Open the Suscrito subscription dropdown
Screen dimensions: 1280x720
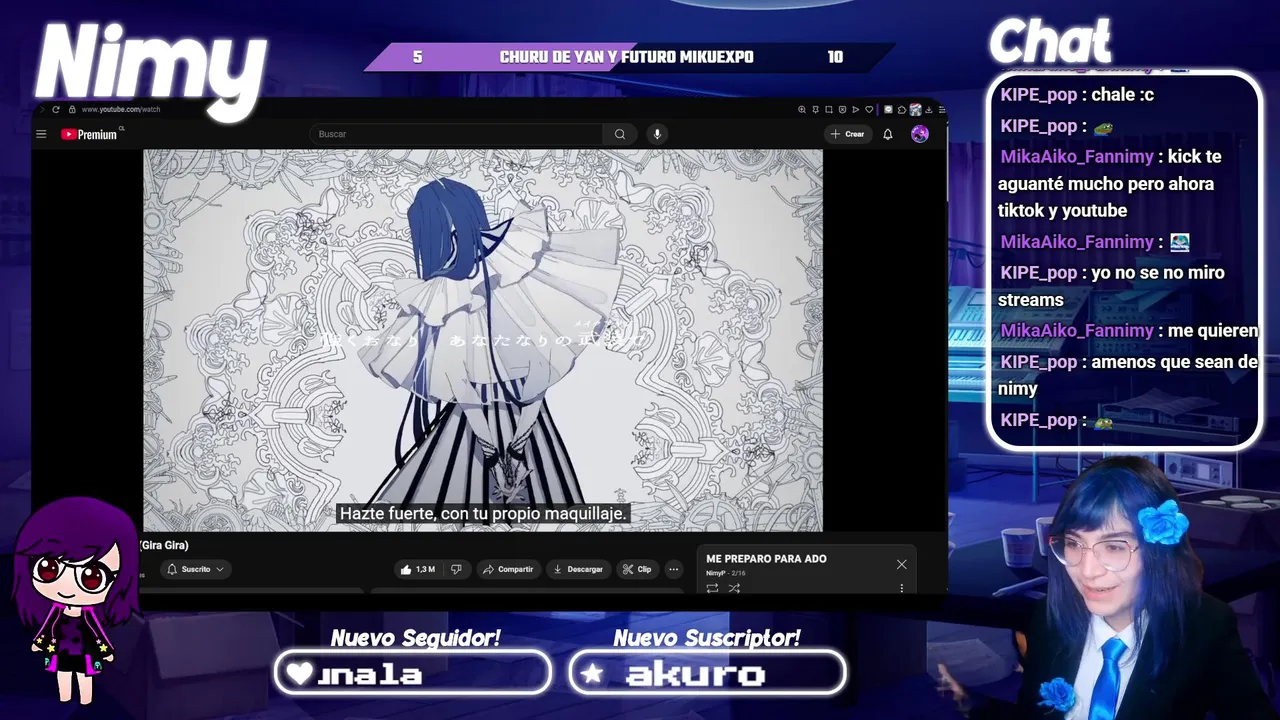196,569
